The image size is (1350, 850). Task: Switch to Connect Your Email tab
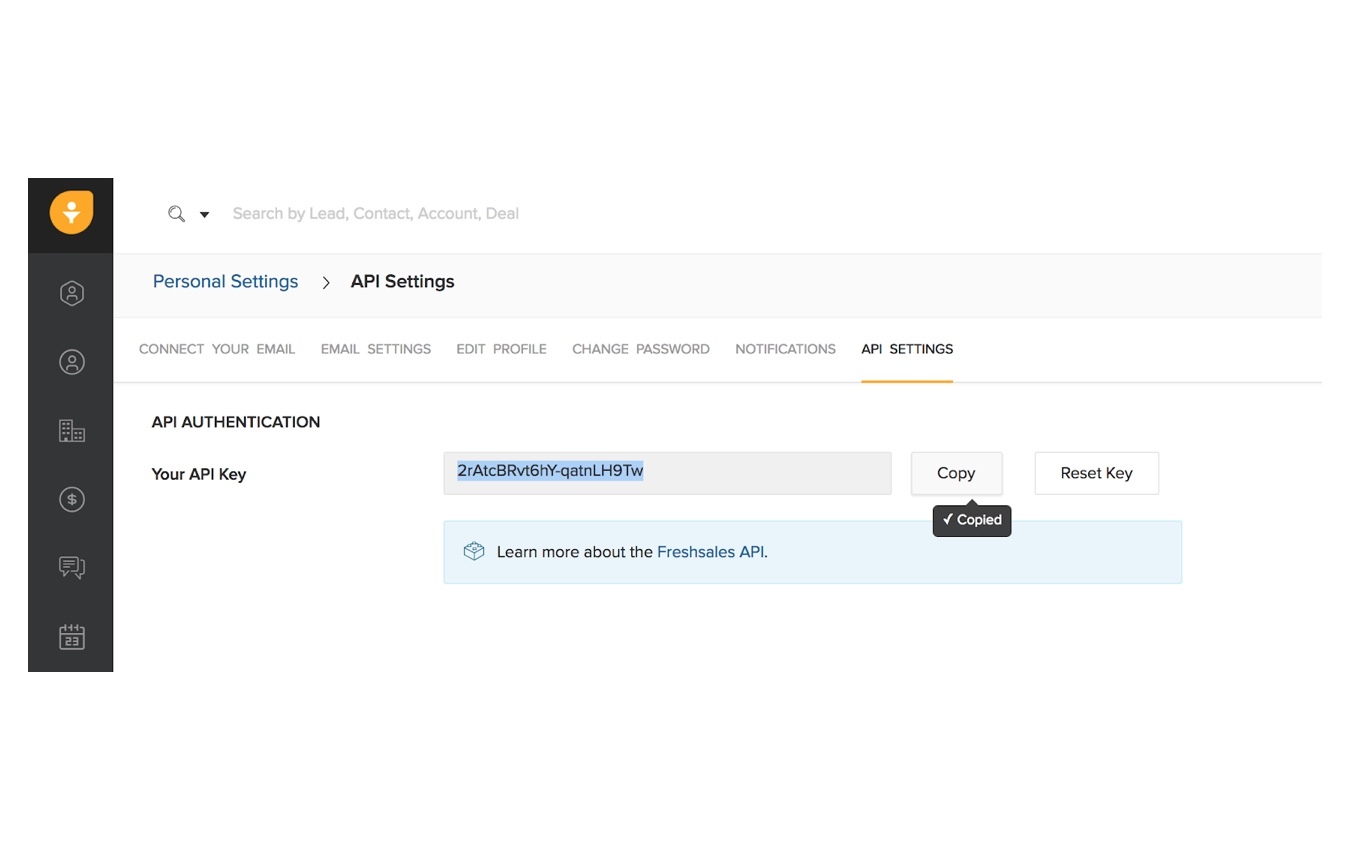click(x=217, y=349)
